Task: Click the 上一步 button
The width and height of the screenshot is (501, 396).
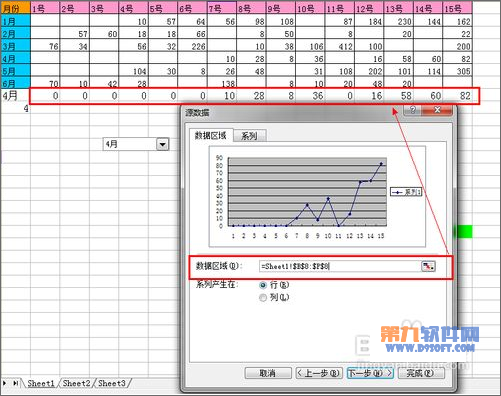Action: click(318, 373)
